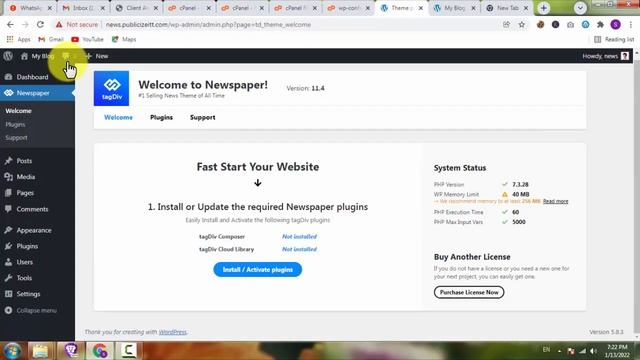Open the browser Extensions puzzle icon
This screenshot has height=360, width=640.
pos(600,24)
